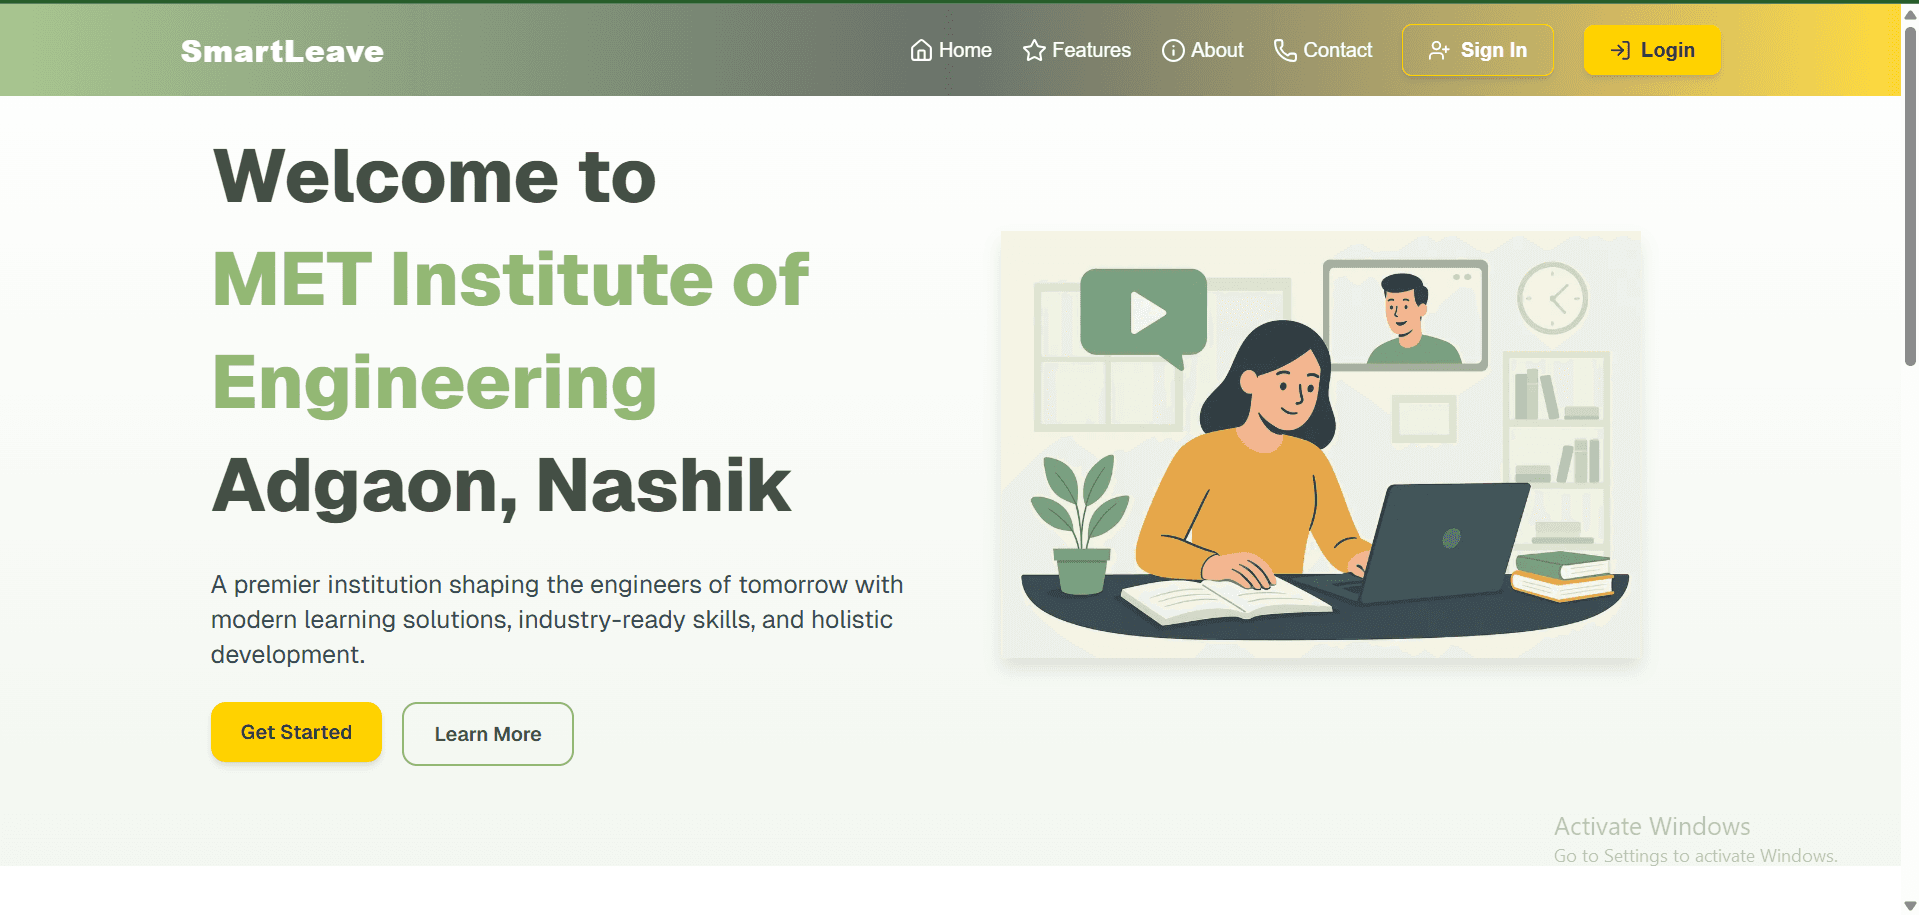Go to the Features nav item
This screenshot has height=915, width=1919.
click(1077, 50)
